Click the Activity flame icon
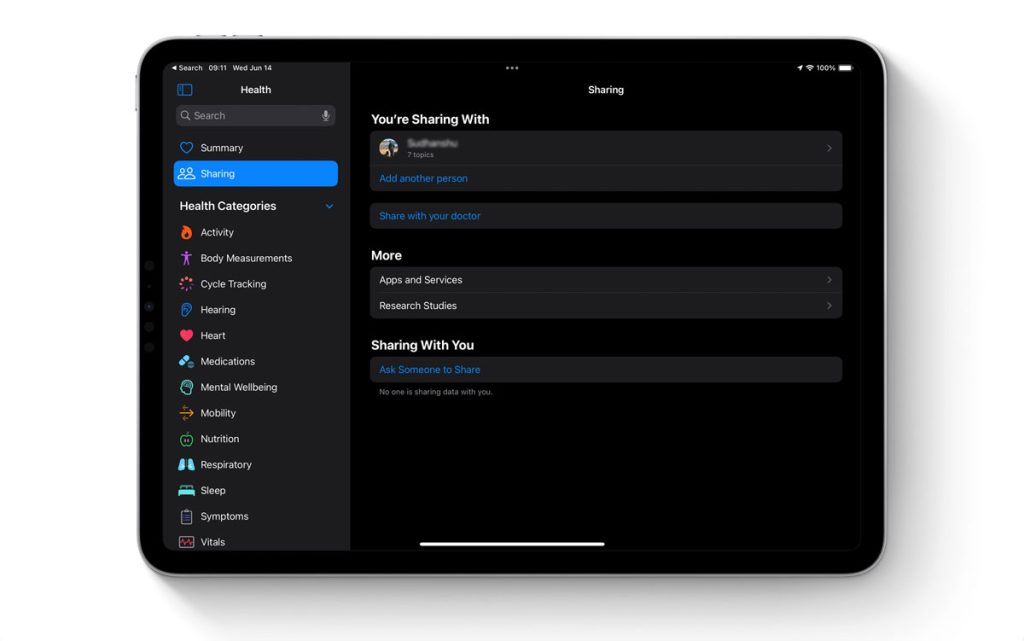 point(186,232)
